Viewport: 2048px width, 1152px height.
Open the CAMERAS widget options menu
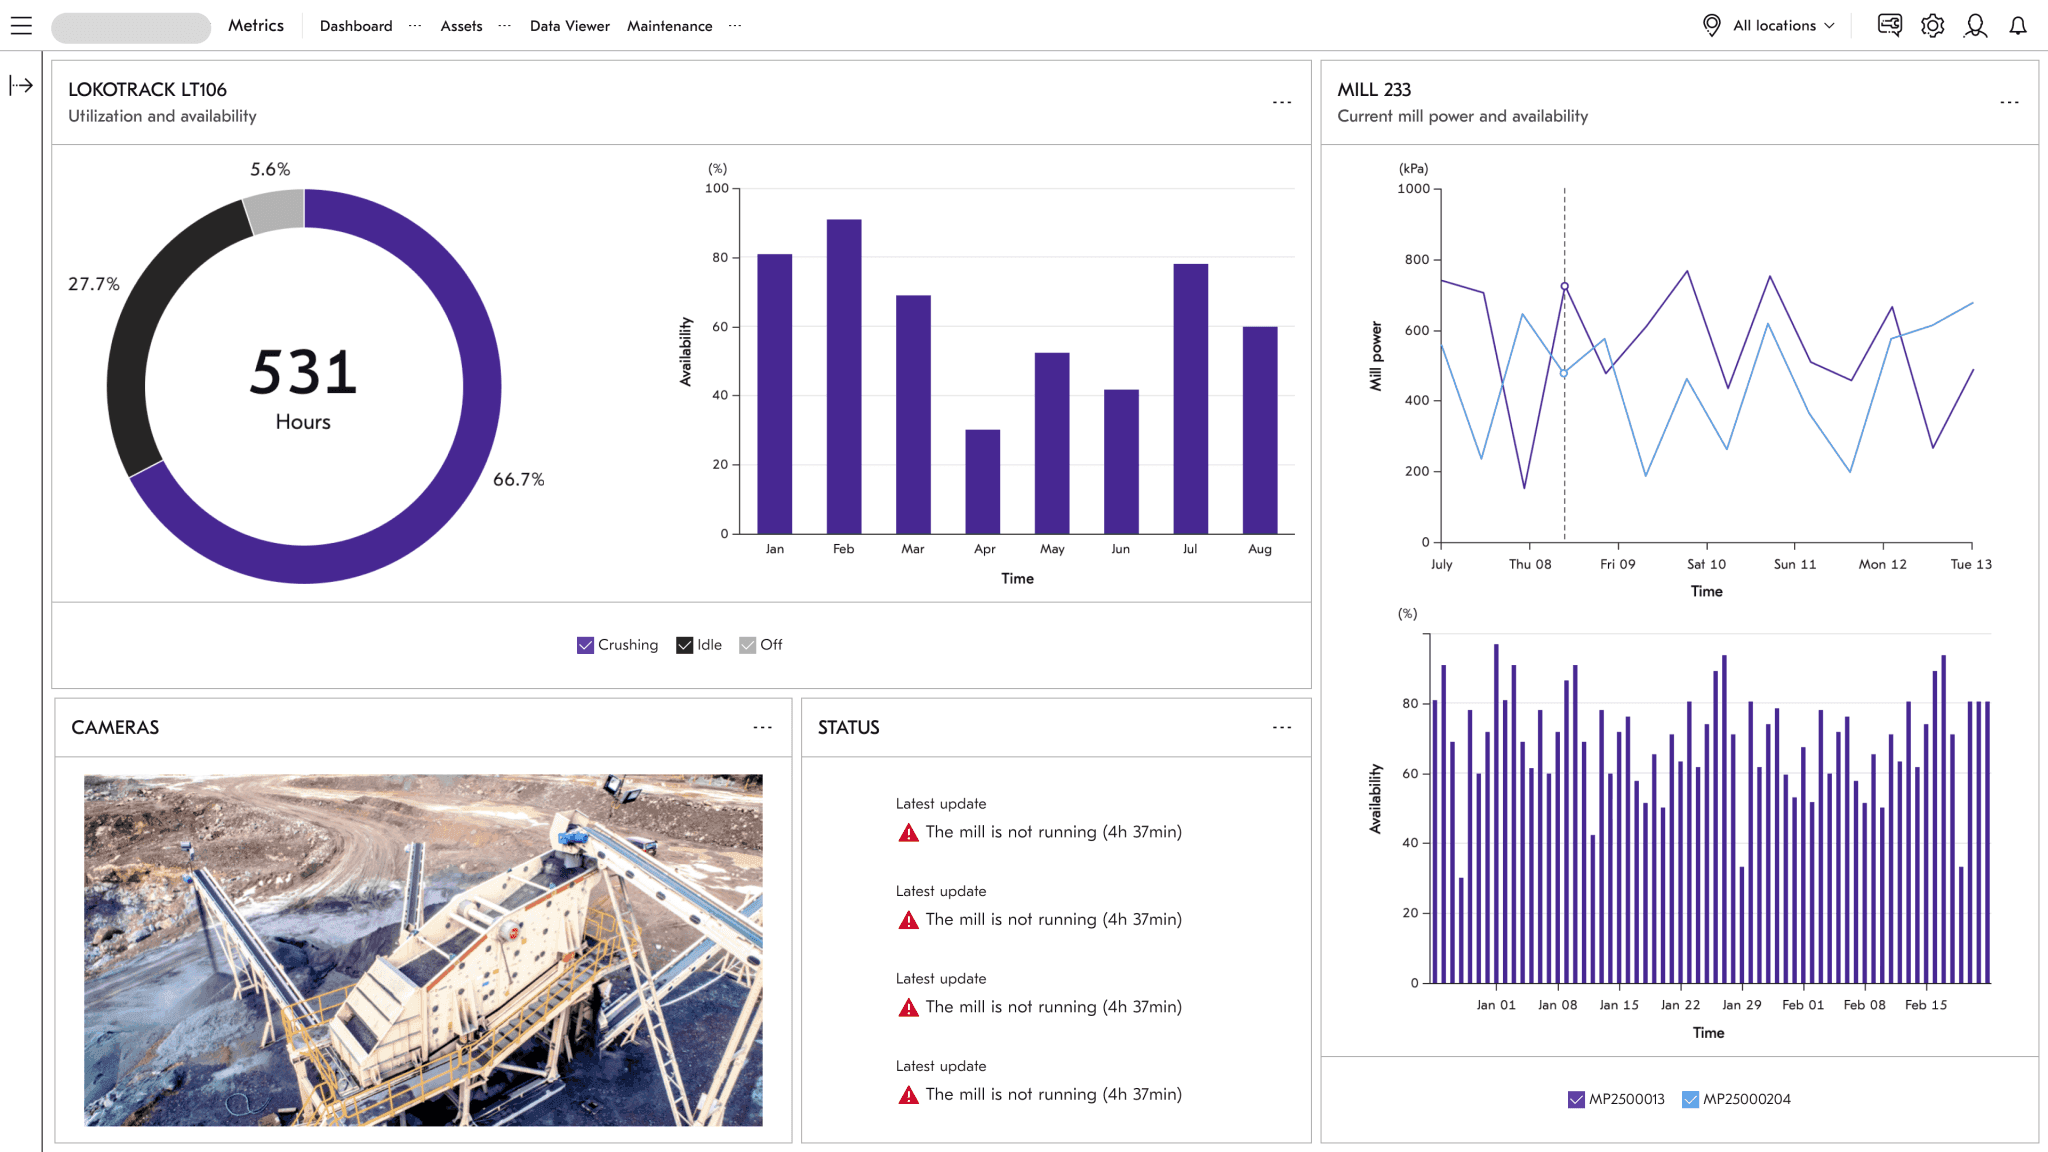click(x=763, y=727)
